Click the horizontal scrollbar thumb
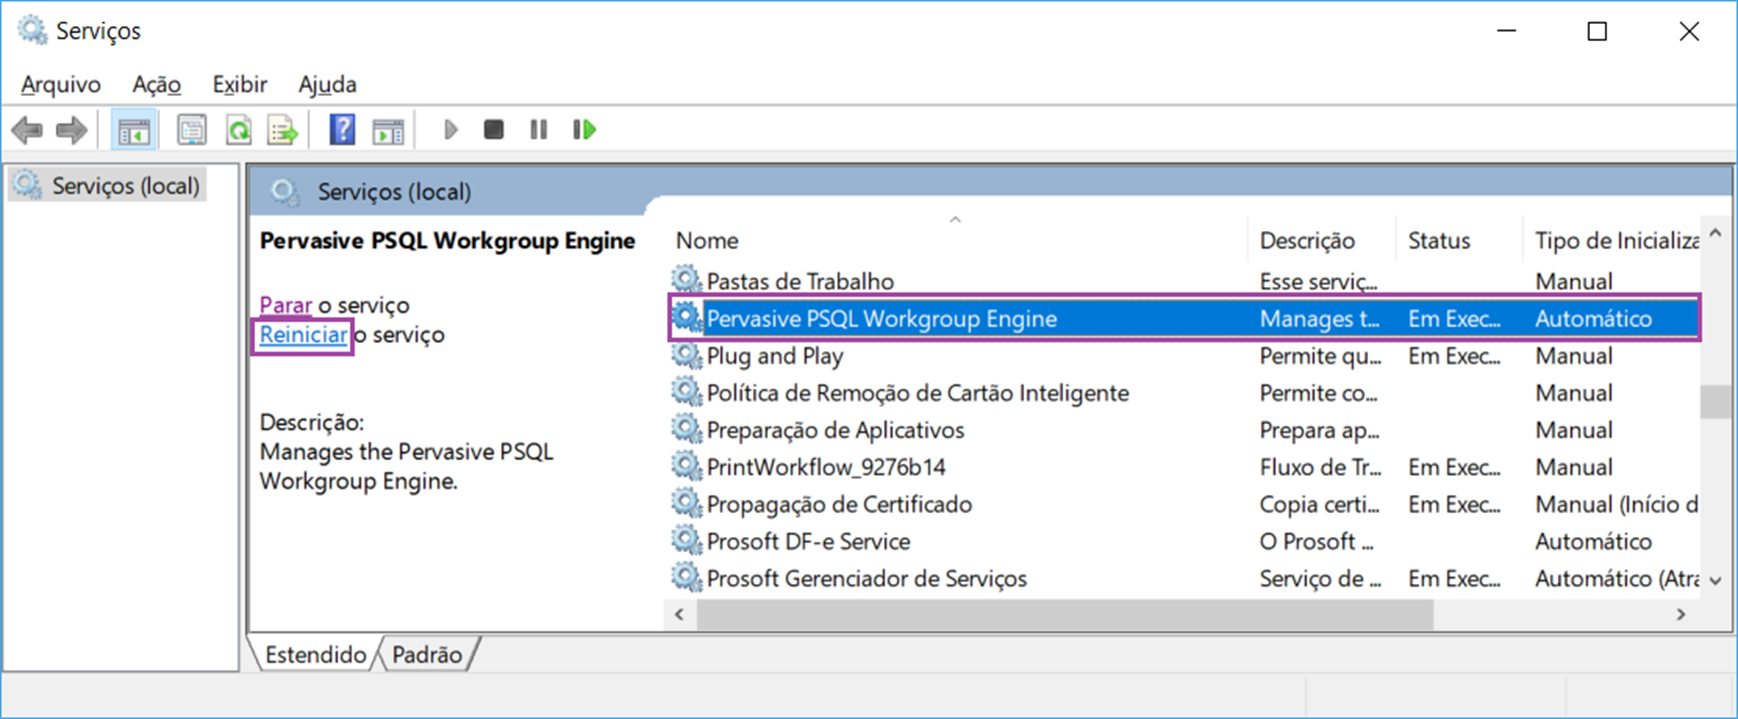This screenshot has width=1738, height=719. click(x=1065, y=614)
